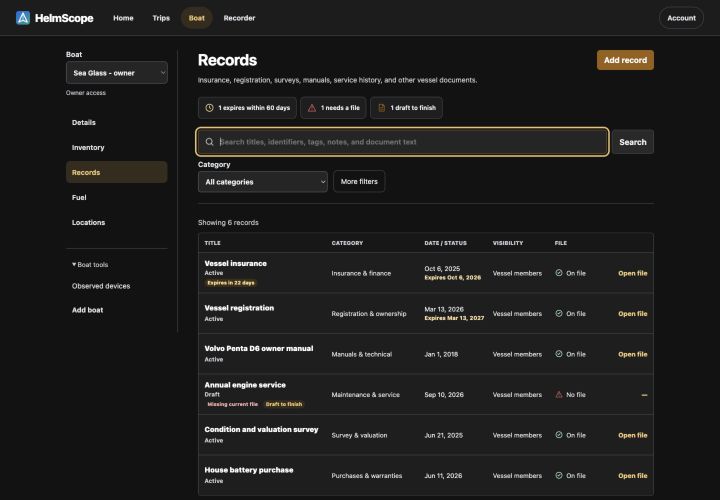The image size is (720, 500).
Task: Open Fuel in the sidebar
Action: (x=117, y=197)
